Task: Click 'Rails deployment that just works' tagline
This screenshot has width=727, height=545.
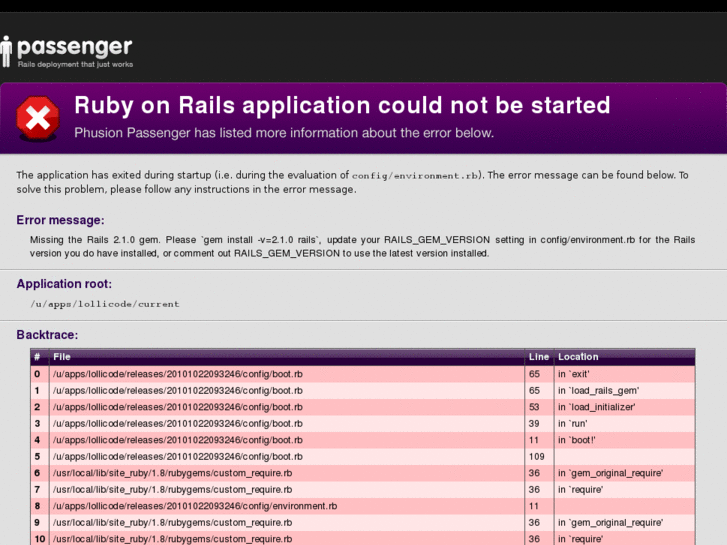Action: point(75,64)
